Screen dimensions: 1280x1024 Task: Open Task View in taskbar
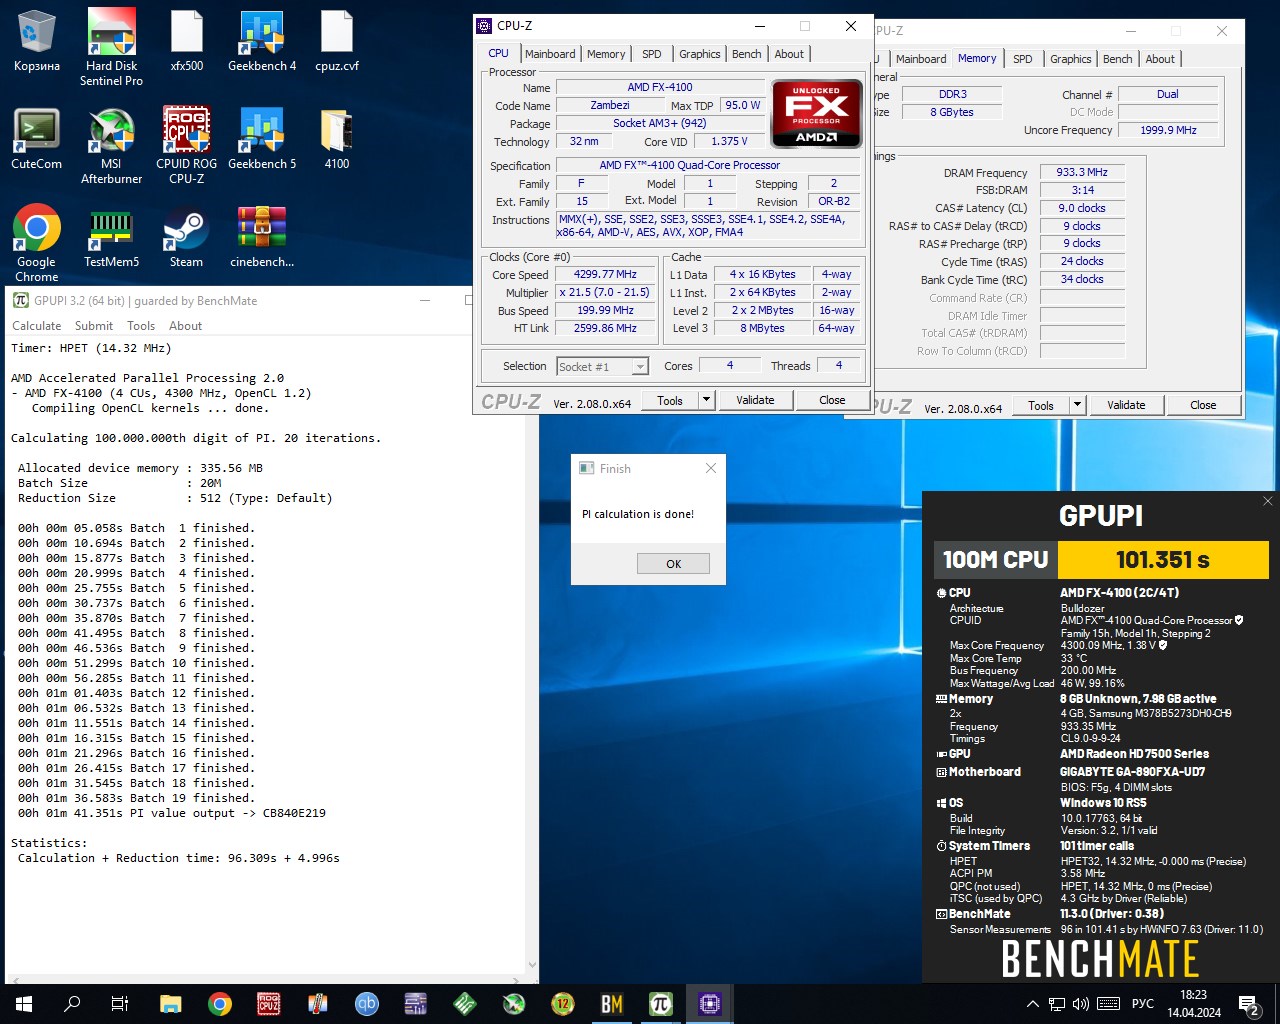120,1004
